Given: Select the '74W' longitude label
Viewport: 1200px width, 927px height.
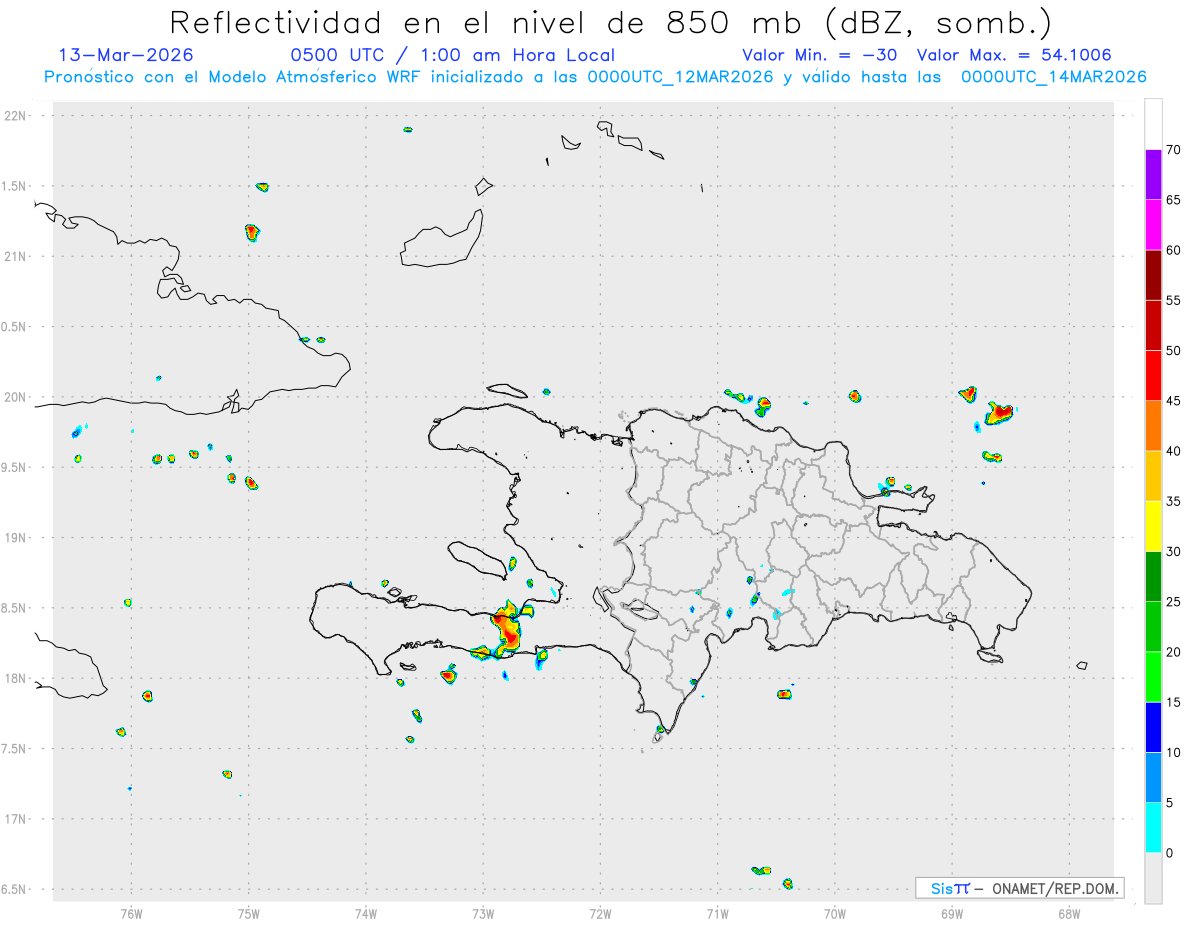Looking at the screenshot, I should (366, 914).
